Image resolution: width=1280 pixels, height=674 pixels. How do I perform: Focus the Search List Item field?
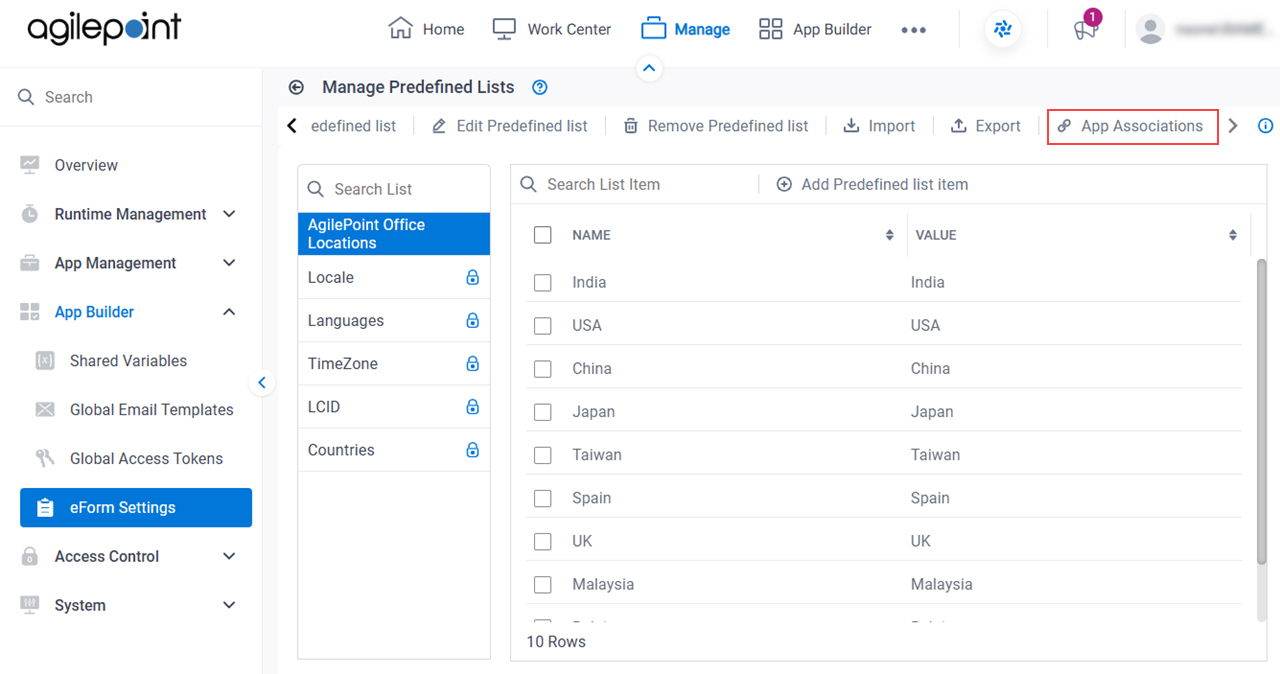click(635, 184)
